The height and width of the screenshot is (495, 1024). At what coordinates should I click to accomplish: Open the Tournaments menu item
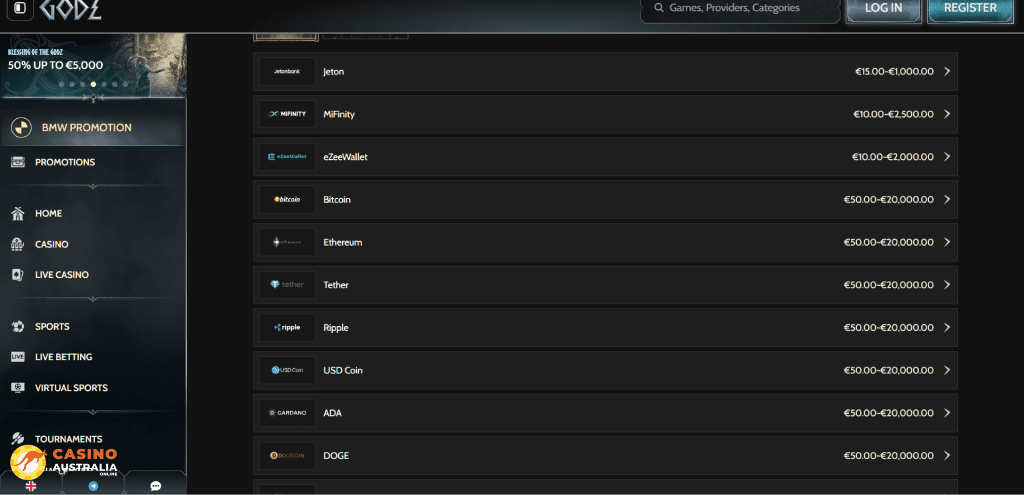(69, 439)
